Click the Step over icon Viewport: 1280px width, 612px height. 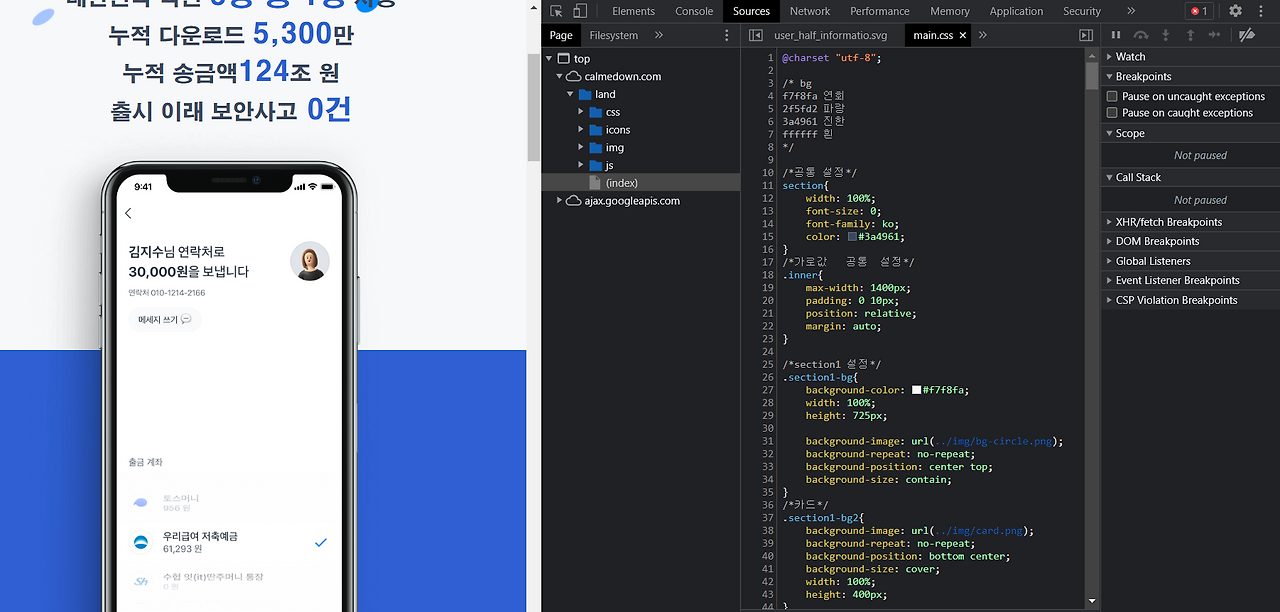pyautogui.click(x=1140, y=35)
